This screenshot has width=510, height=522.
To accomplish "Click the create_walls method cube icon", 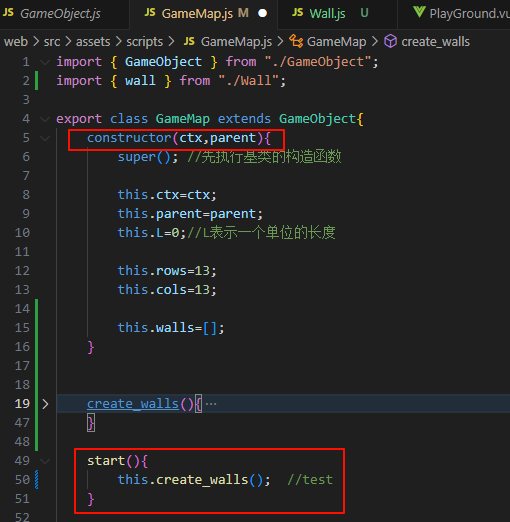I will coord(390,41).
